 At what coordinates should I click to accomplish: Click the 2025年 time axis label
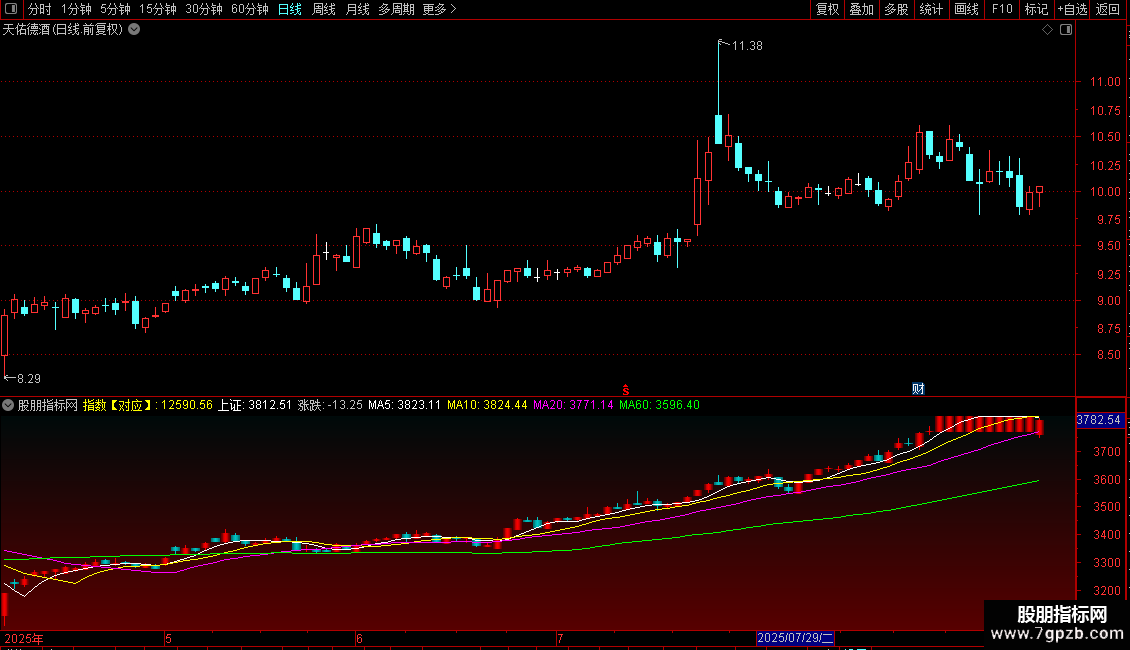click(x=24, y=638)
